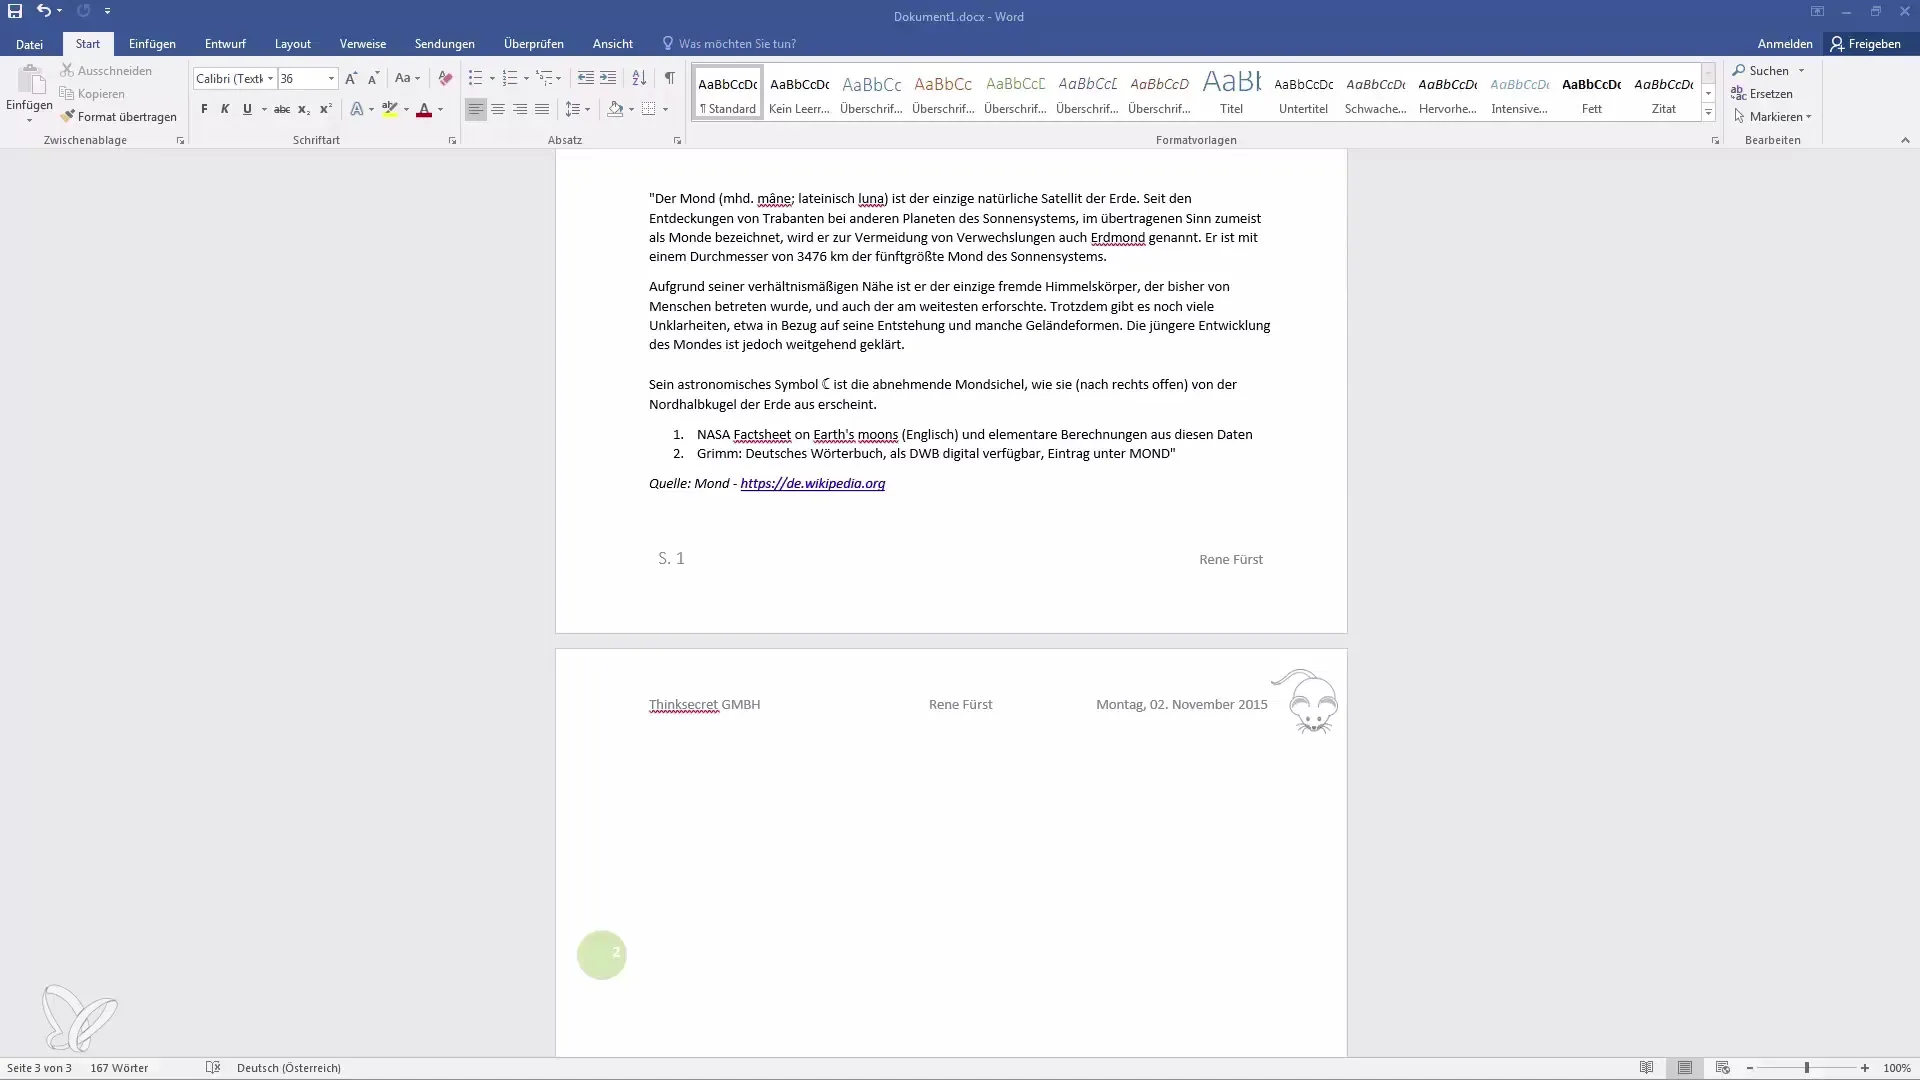Switch to Einfügen tab
Viewport: 1920px width, 1080px height.
(152, 44)
